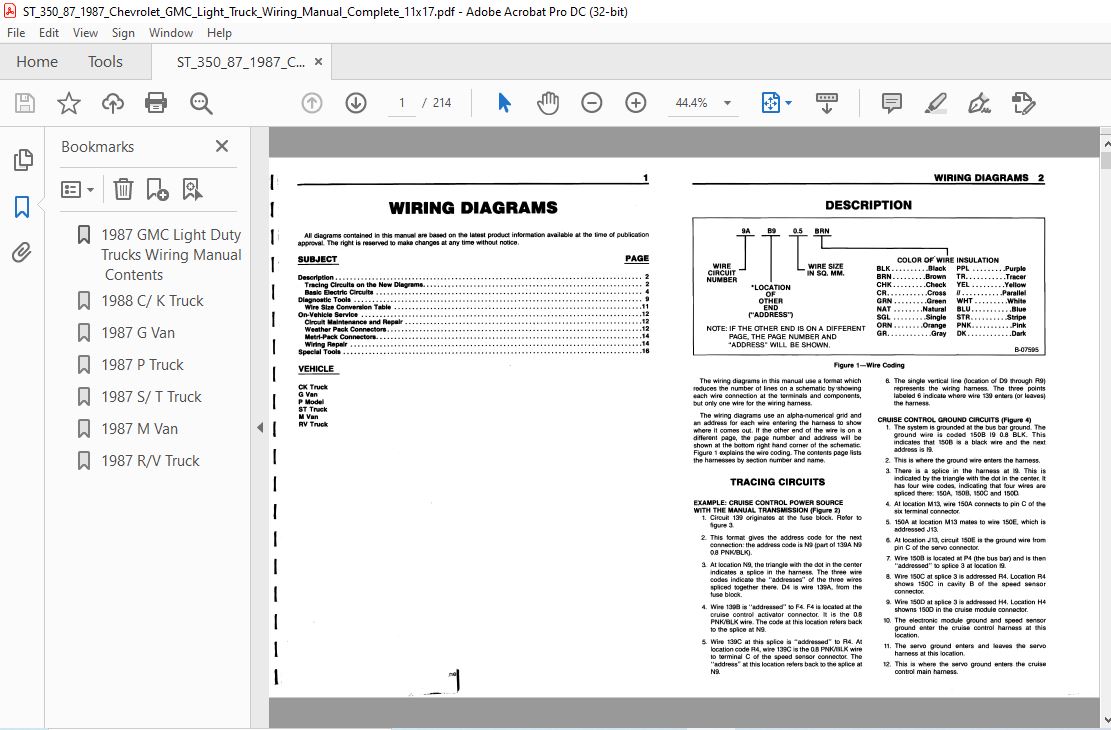The image size is (1111, 730).
Task: Click the DESCRIPTION heading on page 2
Action: pos(868,205)
